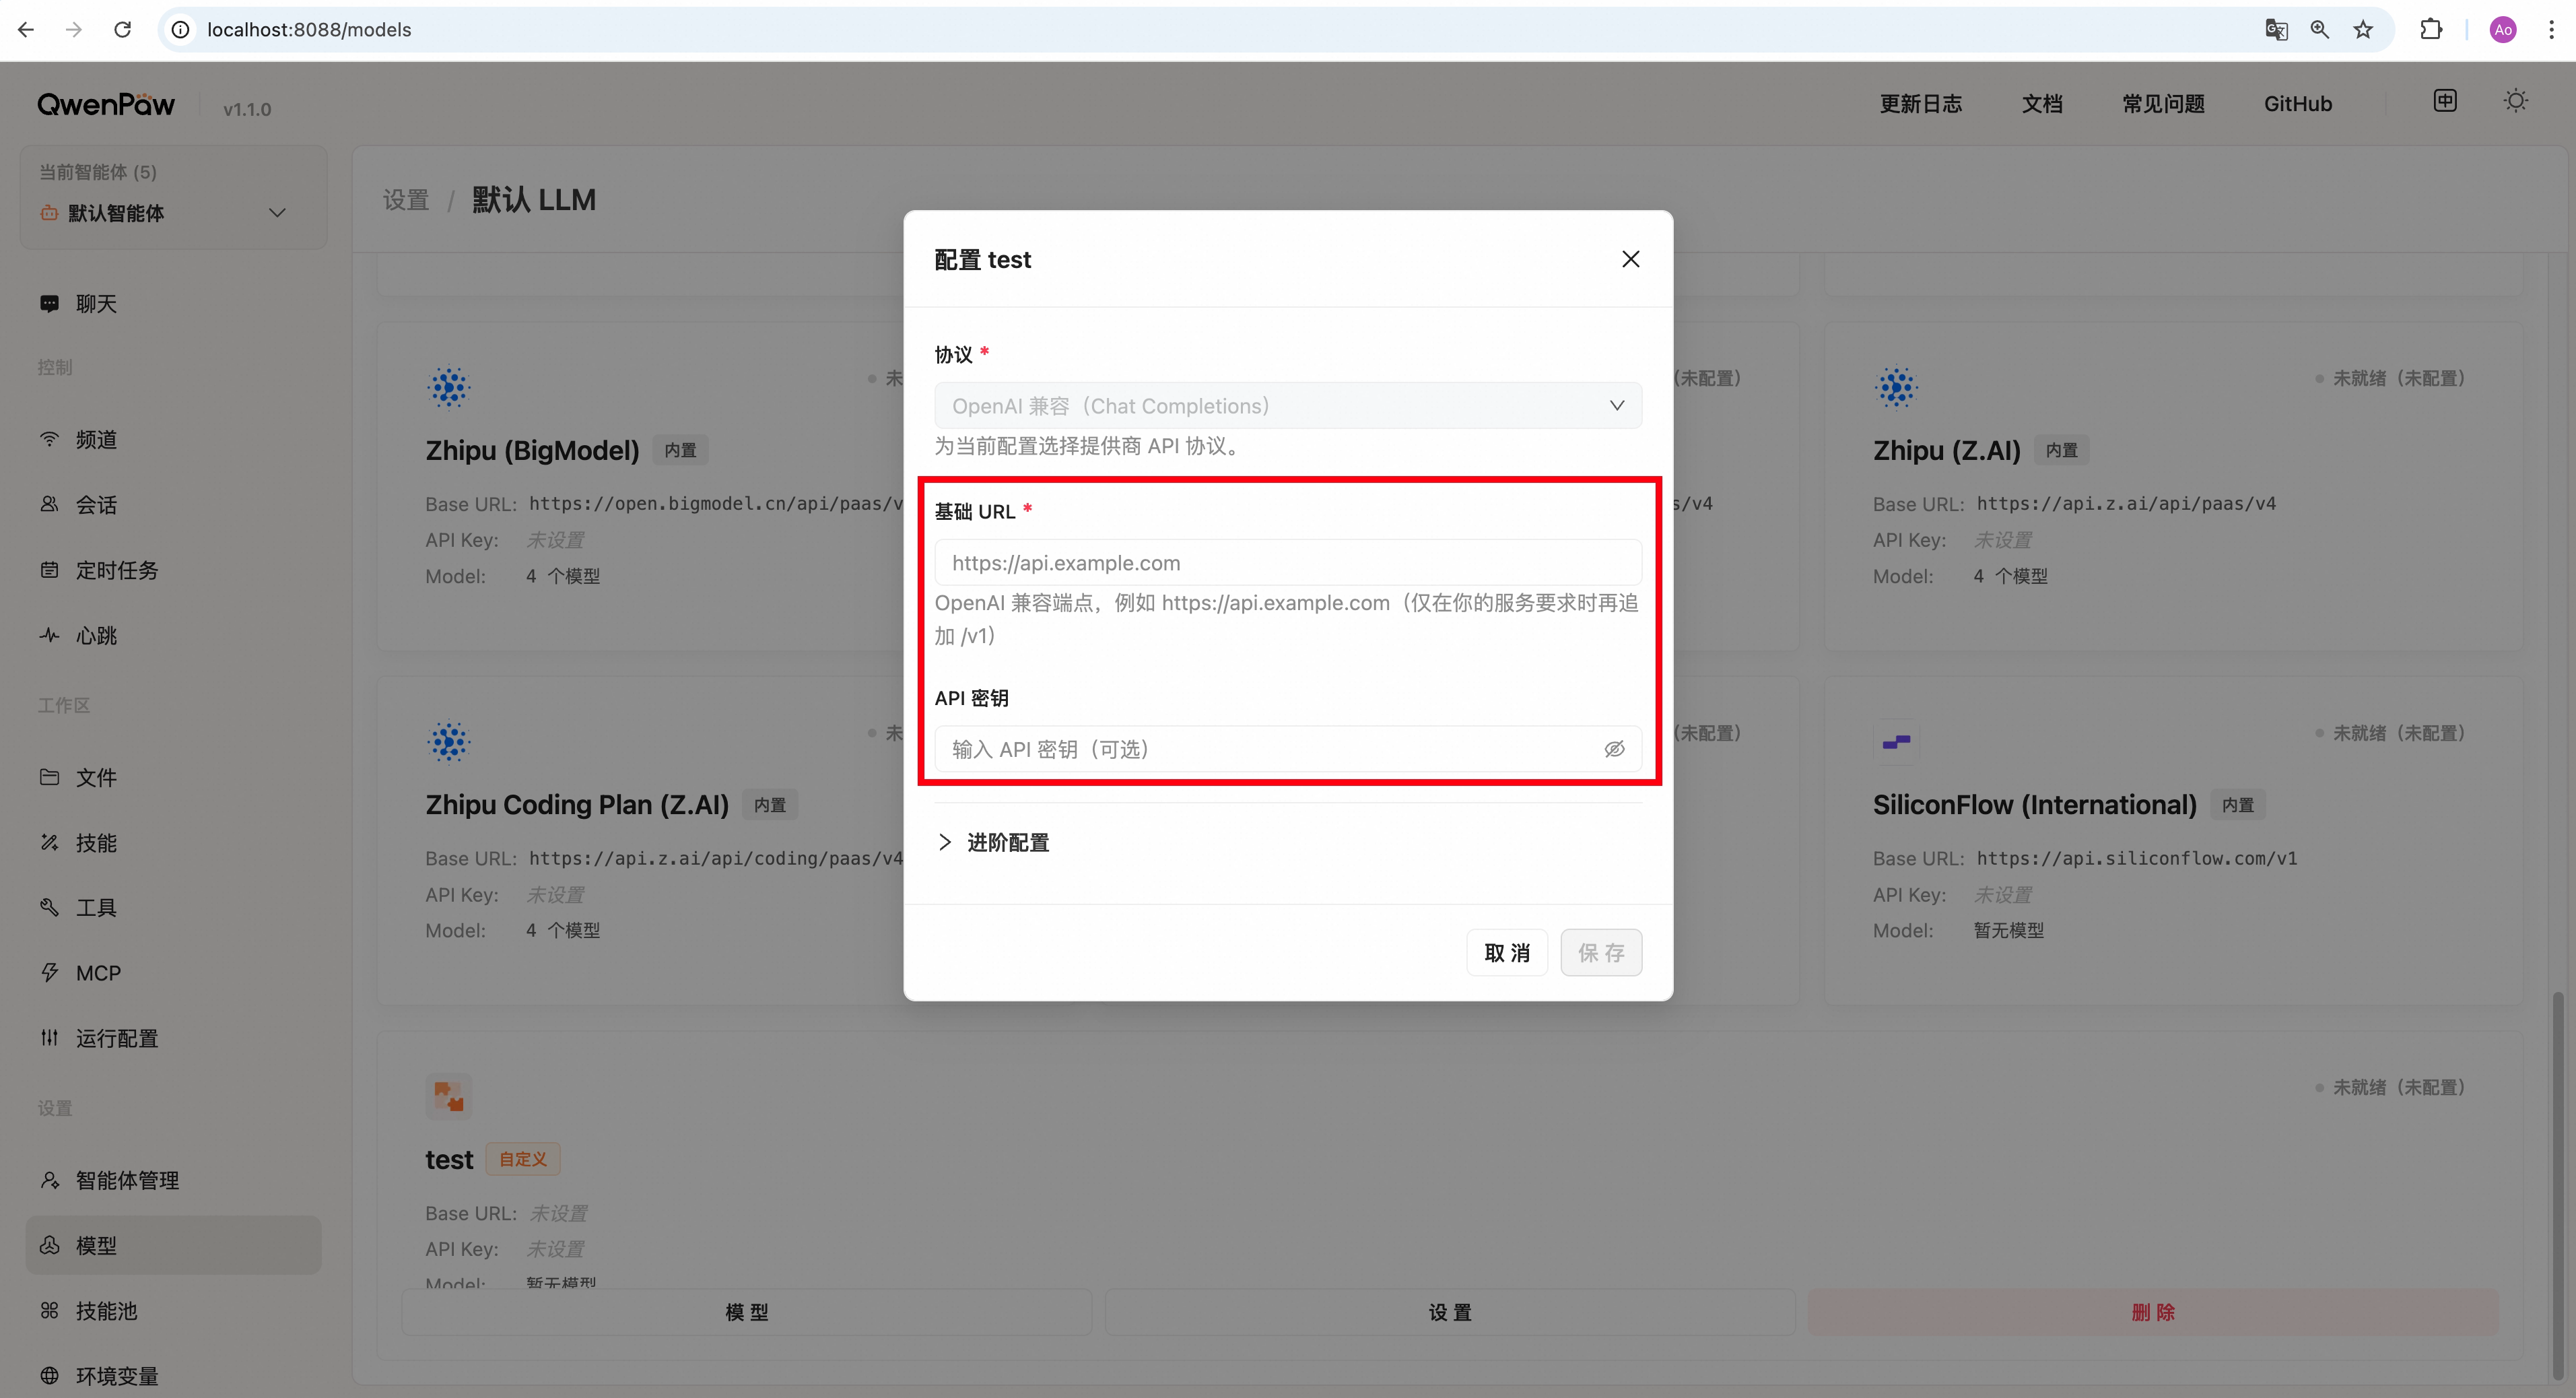Click the 设置 breadcrumb link

click(406, 201)
